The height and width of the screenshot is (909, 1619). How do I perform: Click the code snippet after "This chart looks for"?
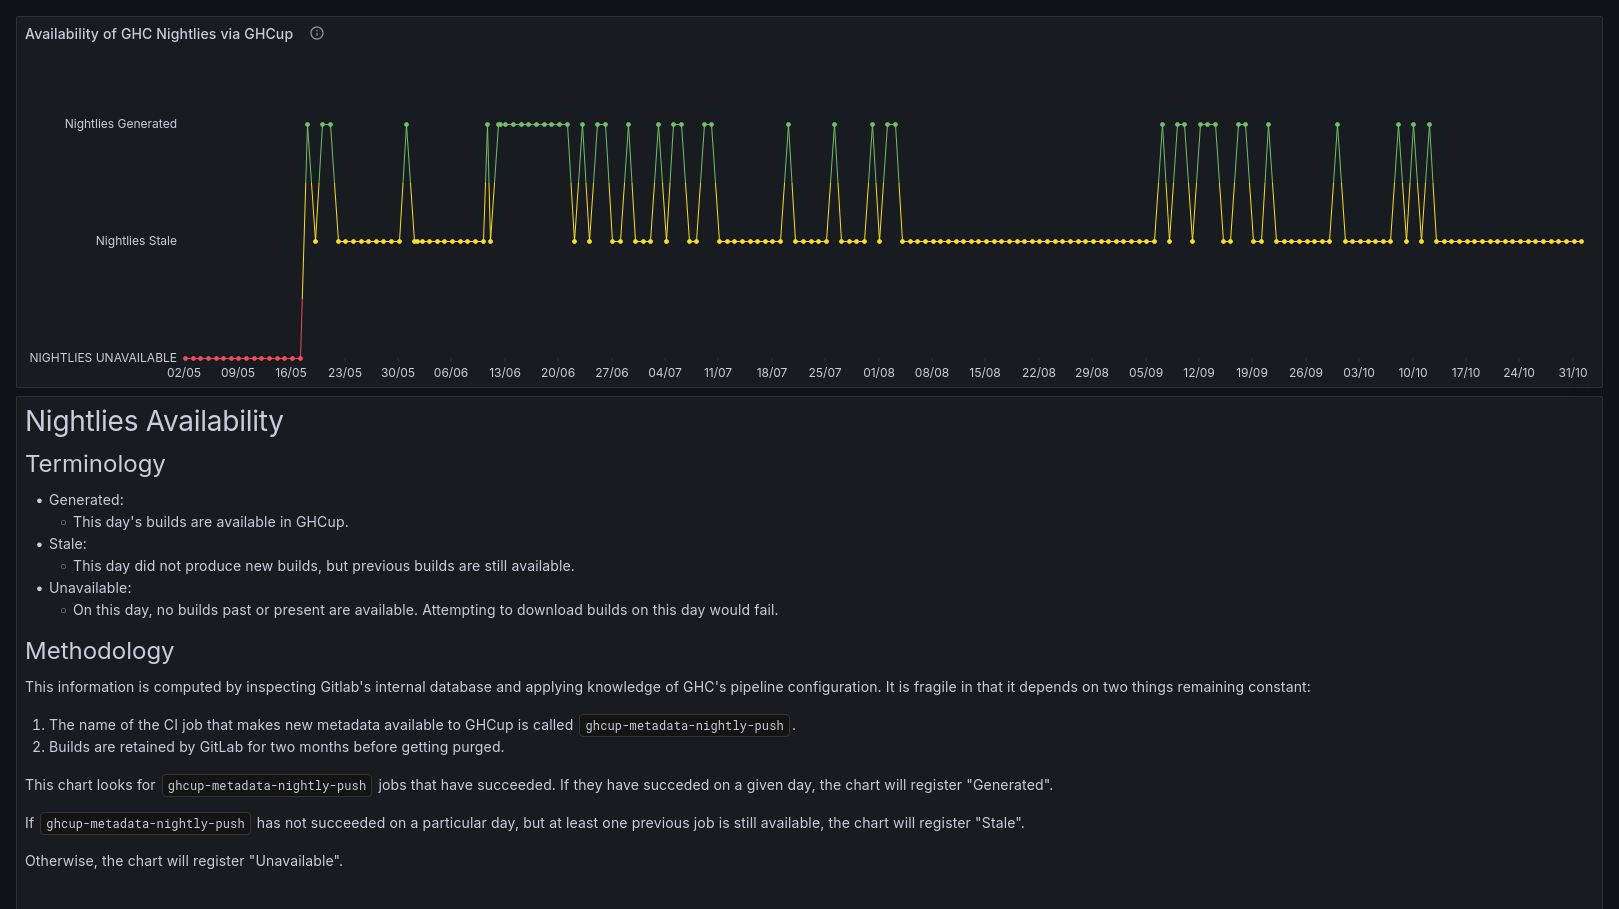[x=267, y=786]
